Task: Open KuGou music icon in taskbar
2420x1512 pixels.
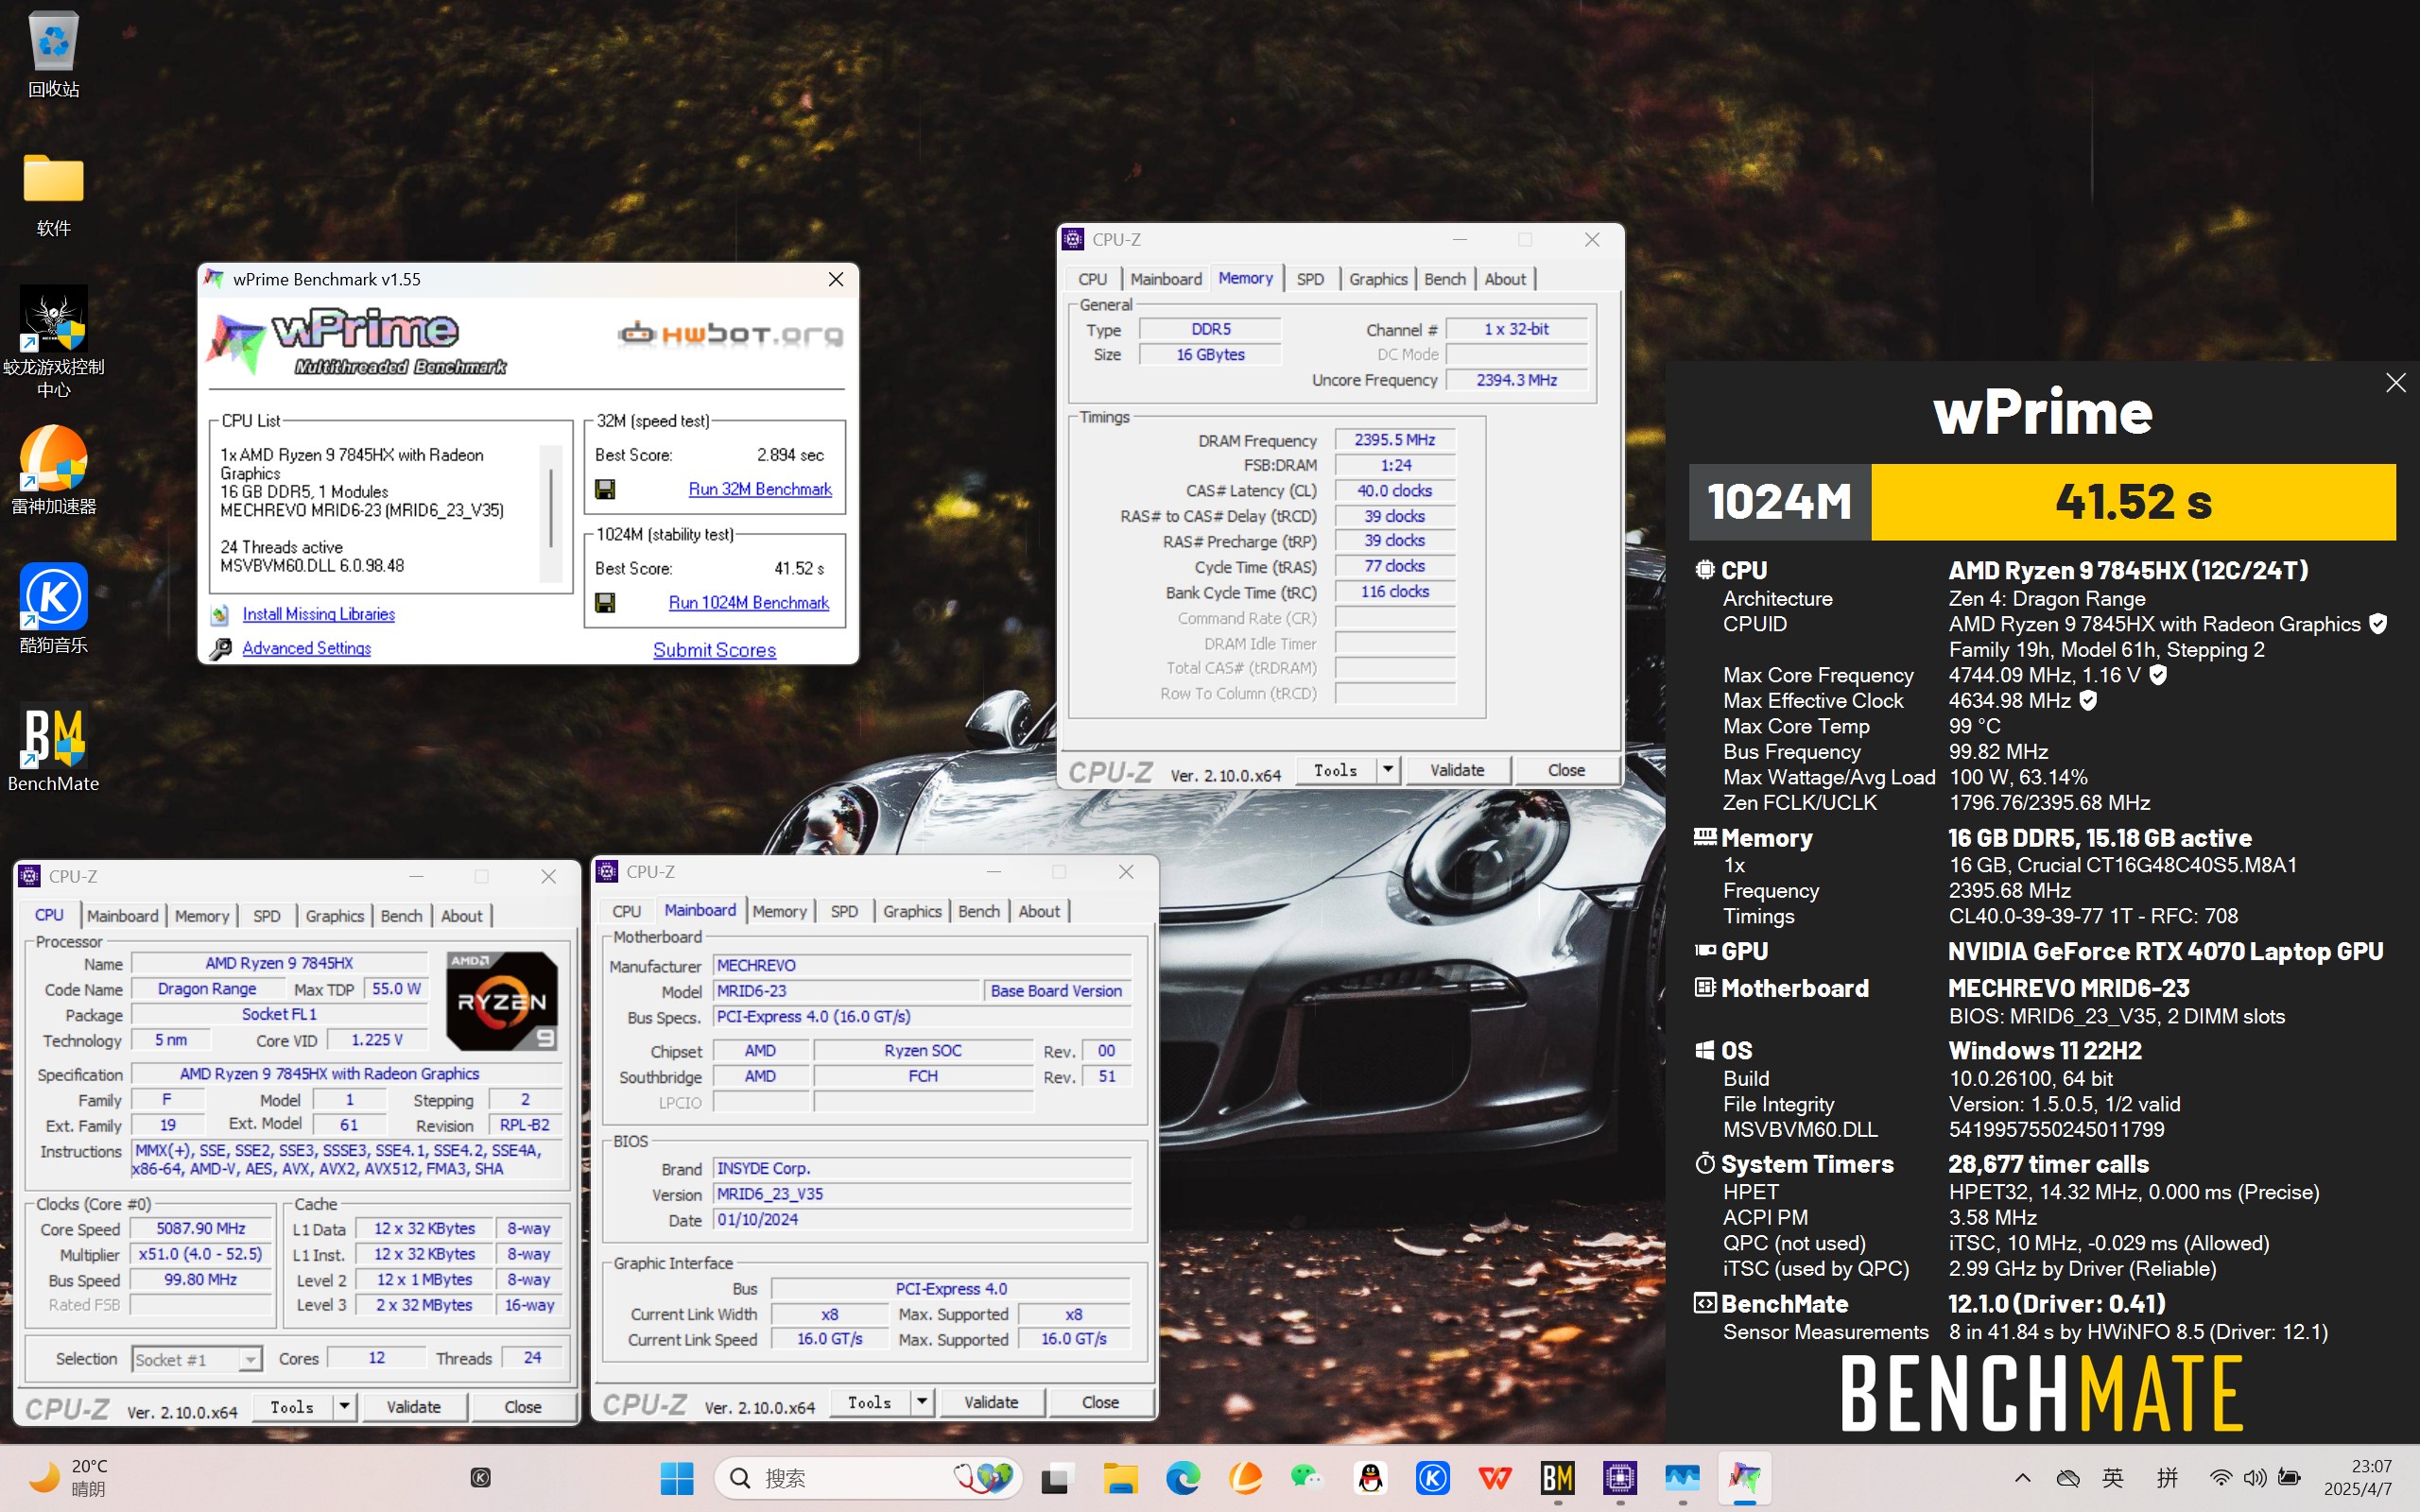Action: point(1433,1478)
